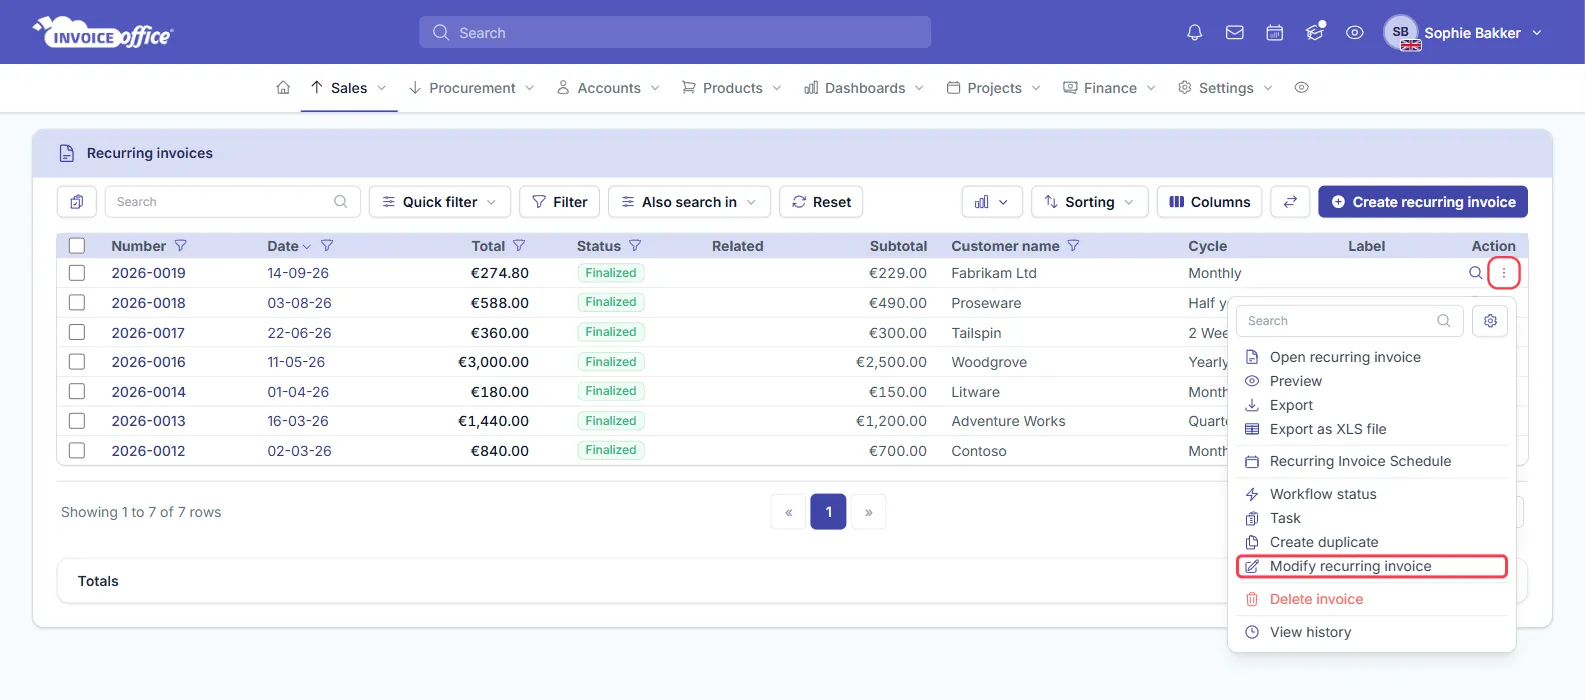Open the Sorting dropdown

click(1090, 202)
